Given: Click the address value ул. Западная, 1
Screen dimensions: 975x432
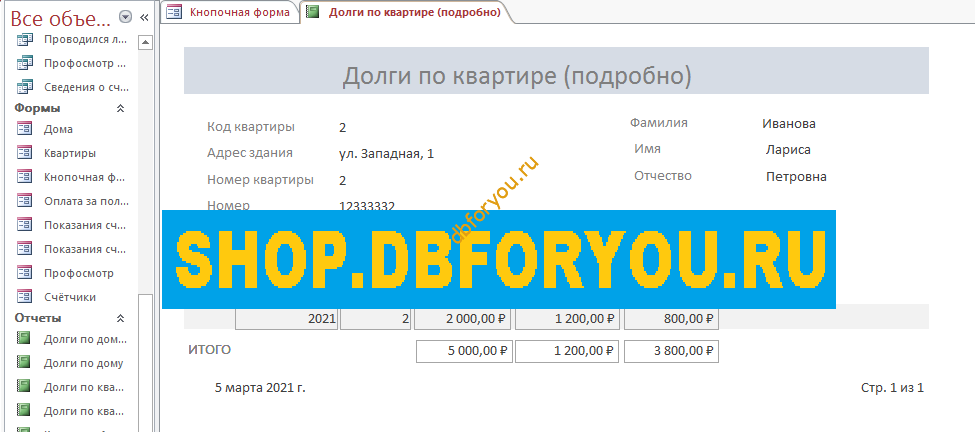Looking at the screenshot, I should tap(386, 154).
